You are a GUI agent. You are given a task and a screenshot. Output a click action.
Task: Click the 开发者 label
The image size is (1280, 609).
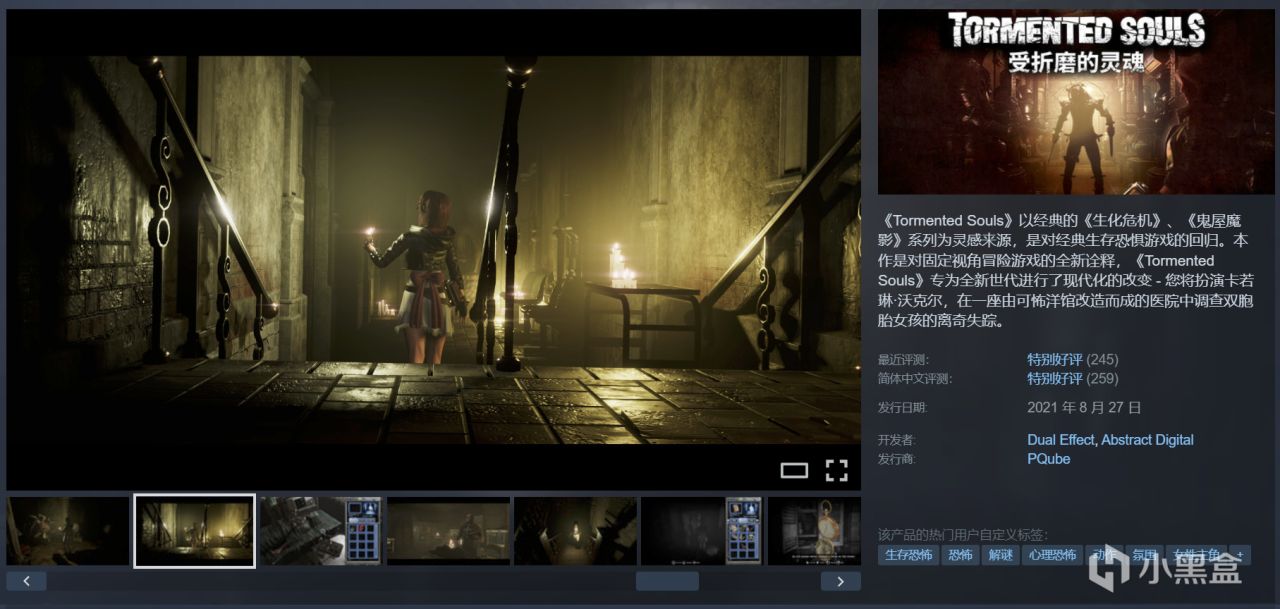click(x=896, y=440)
